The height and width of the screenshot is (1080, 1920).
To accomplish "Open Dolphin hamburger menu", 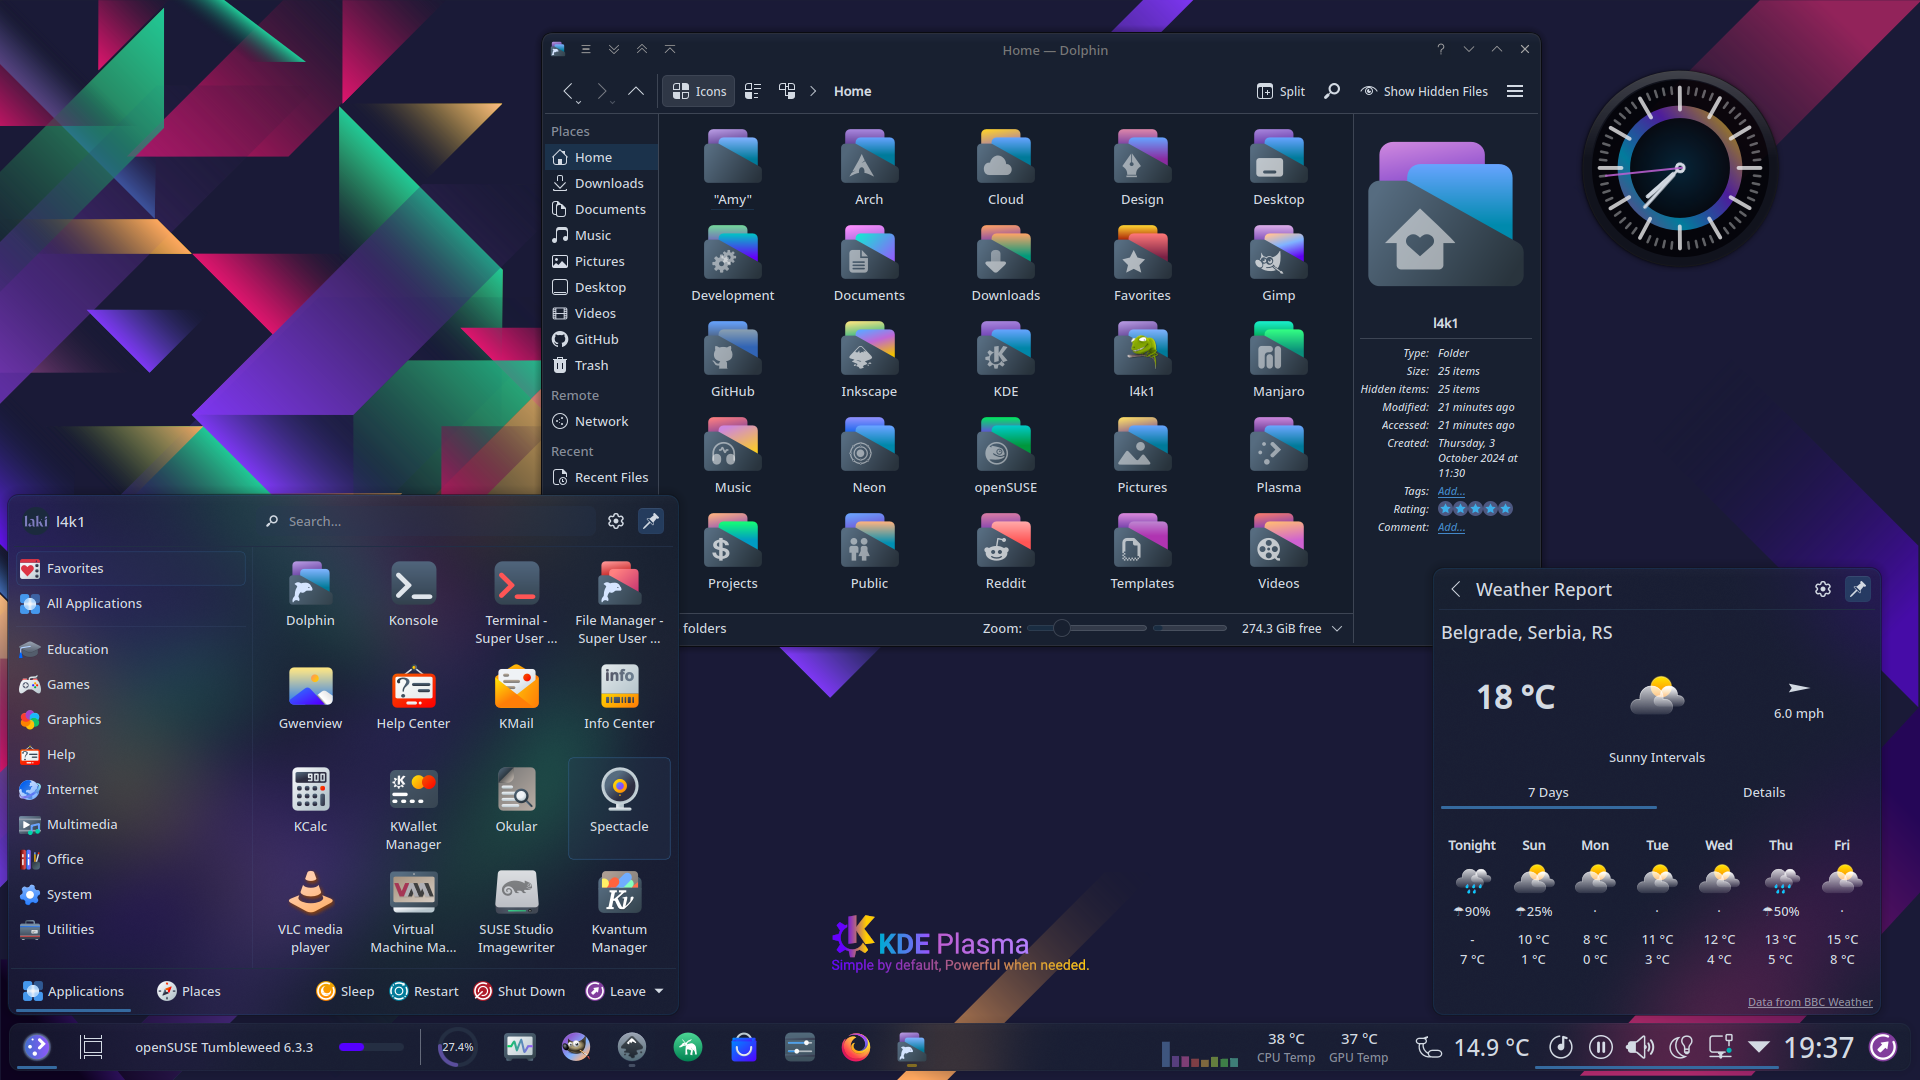I will pos(1515,91).
